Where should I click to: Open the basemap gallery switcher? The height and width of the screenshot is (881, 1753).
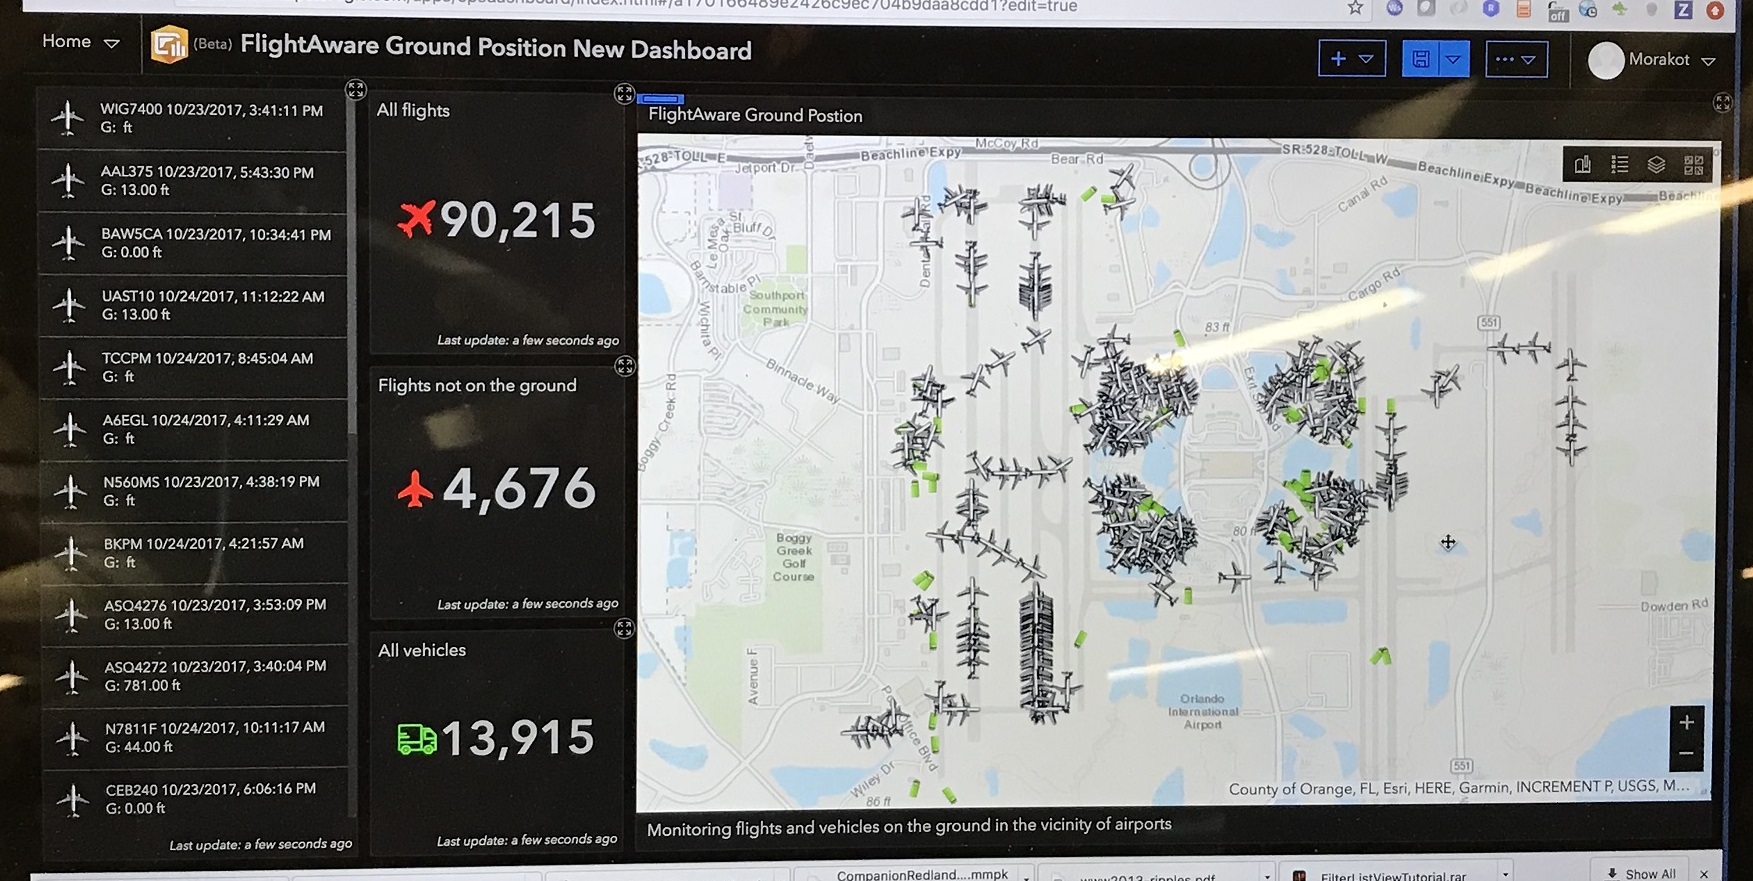1693,165
